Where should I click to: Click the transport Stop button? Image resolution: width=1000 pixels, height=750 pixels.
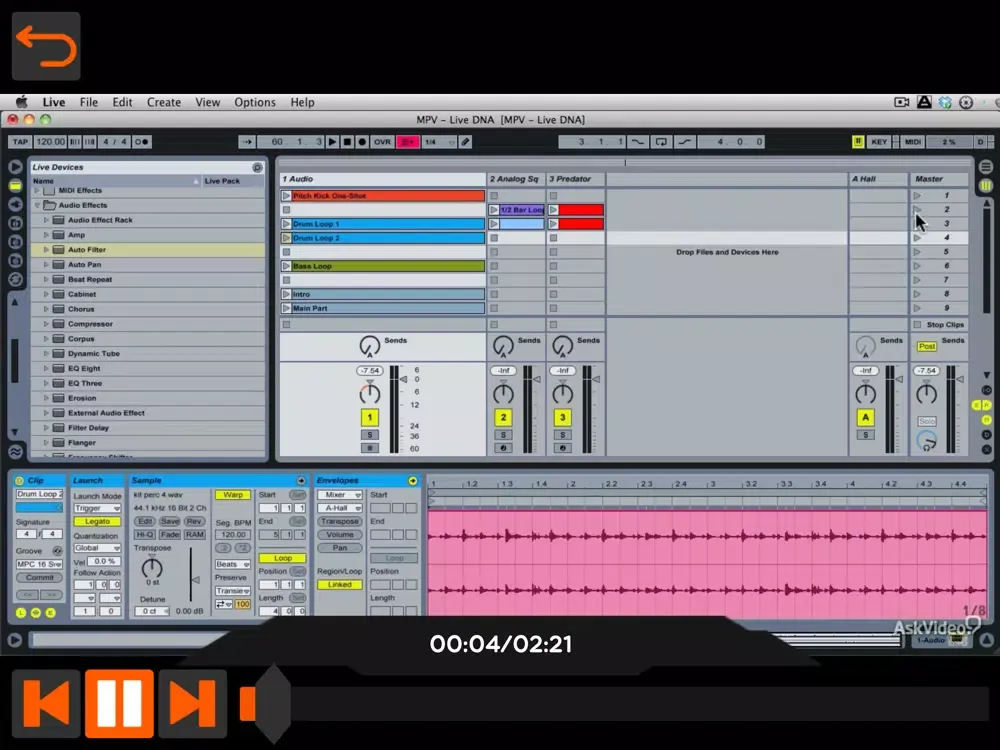[347, 142]
